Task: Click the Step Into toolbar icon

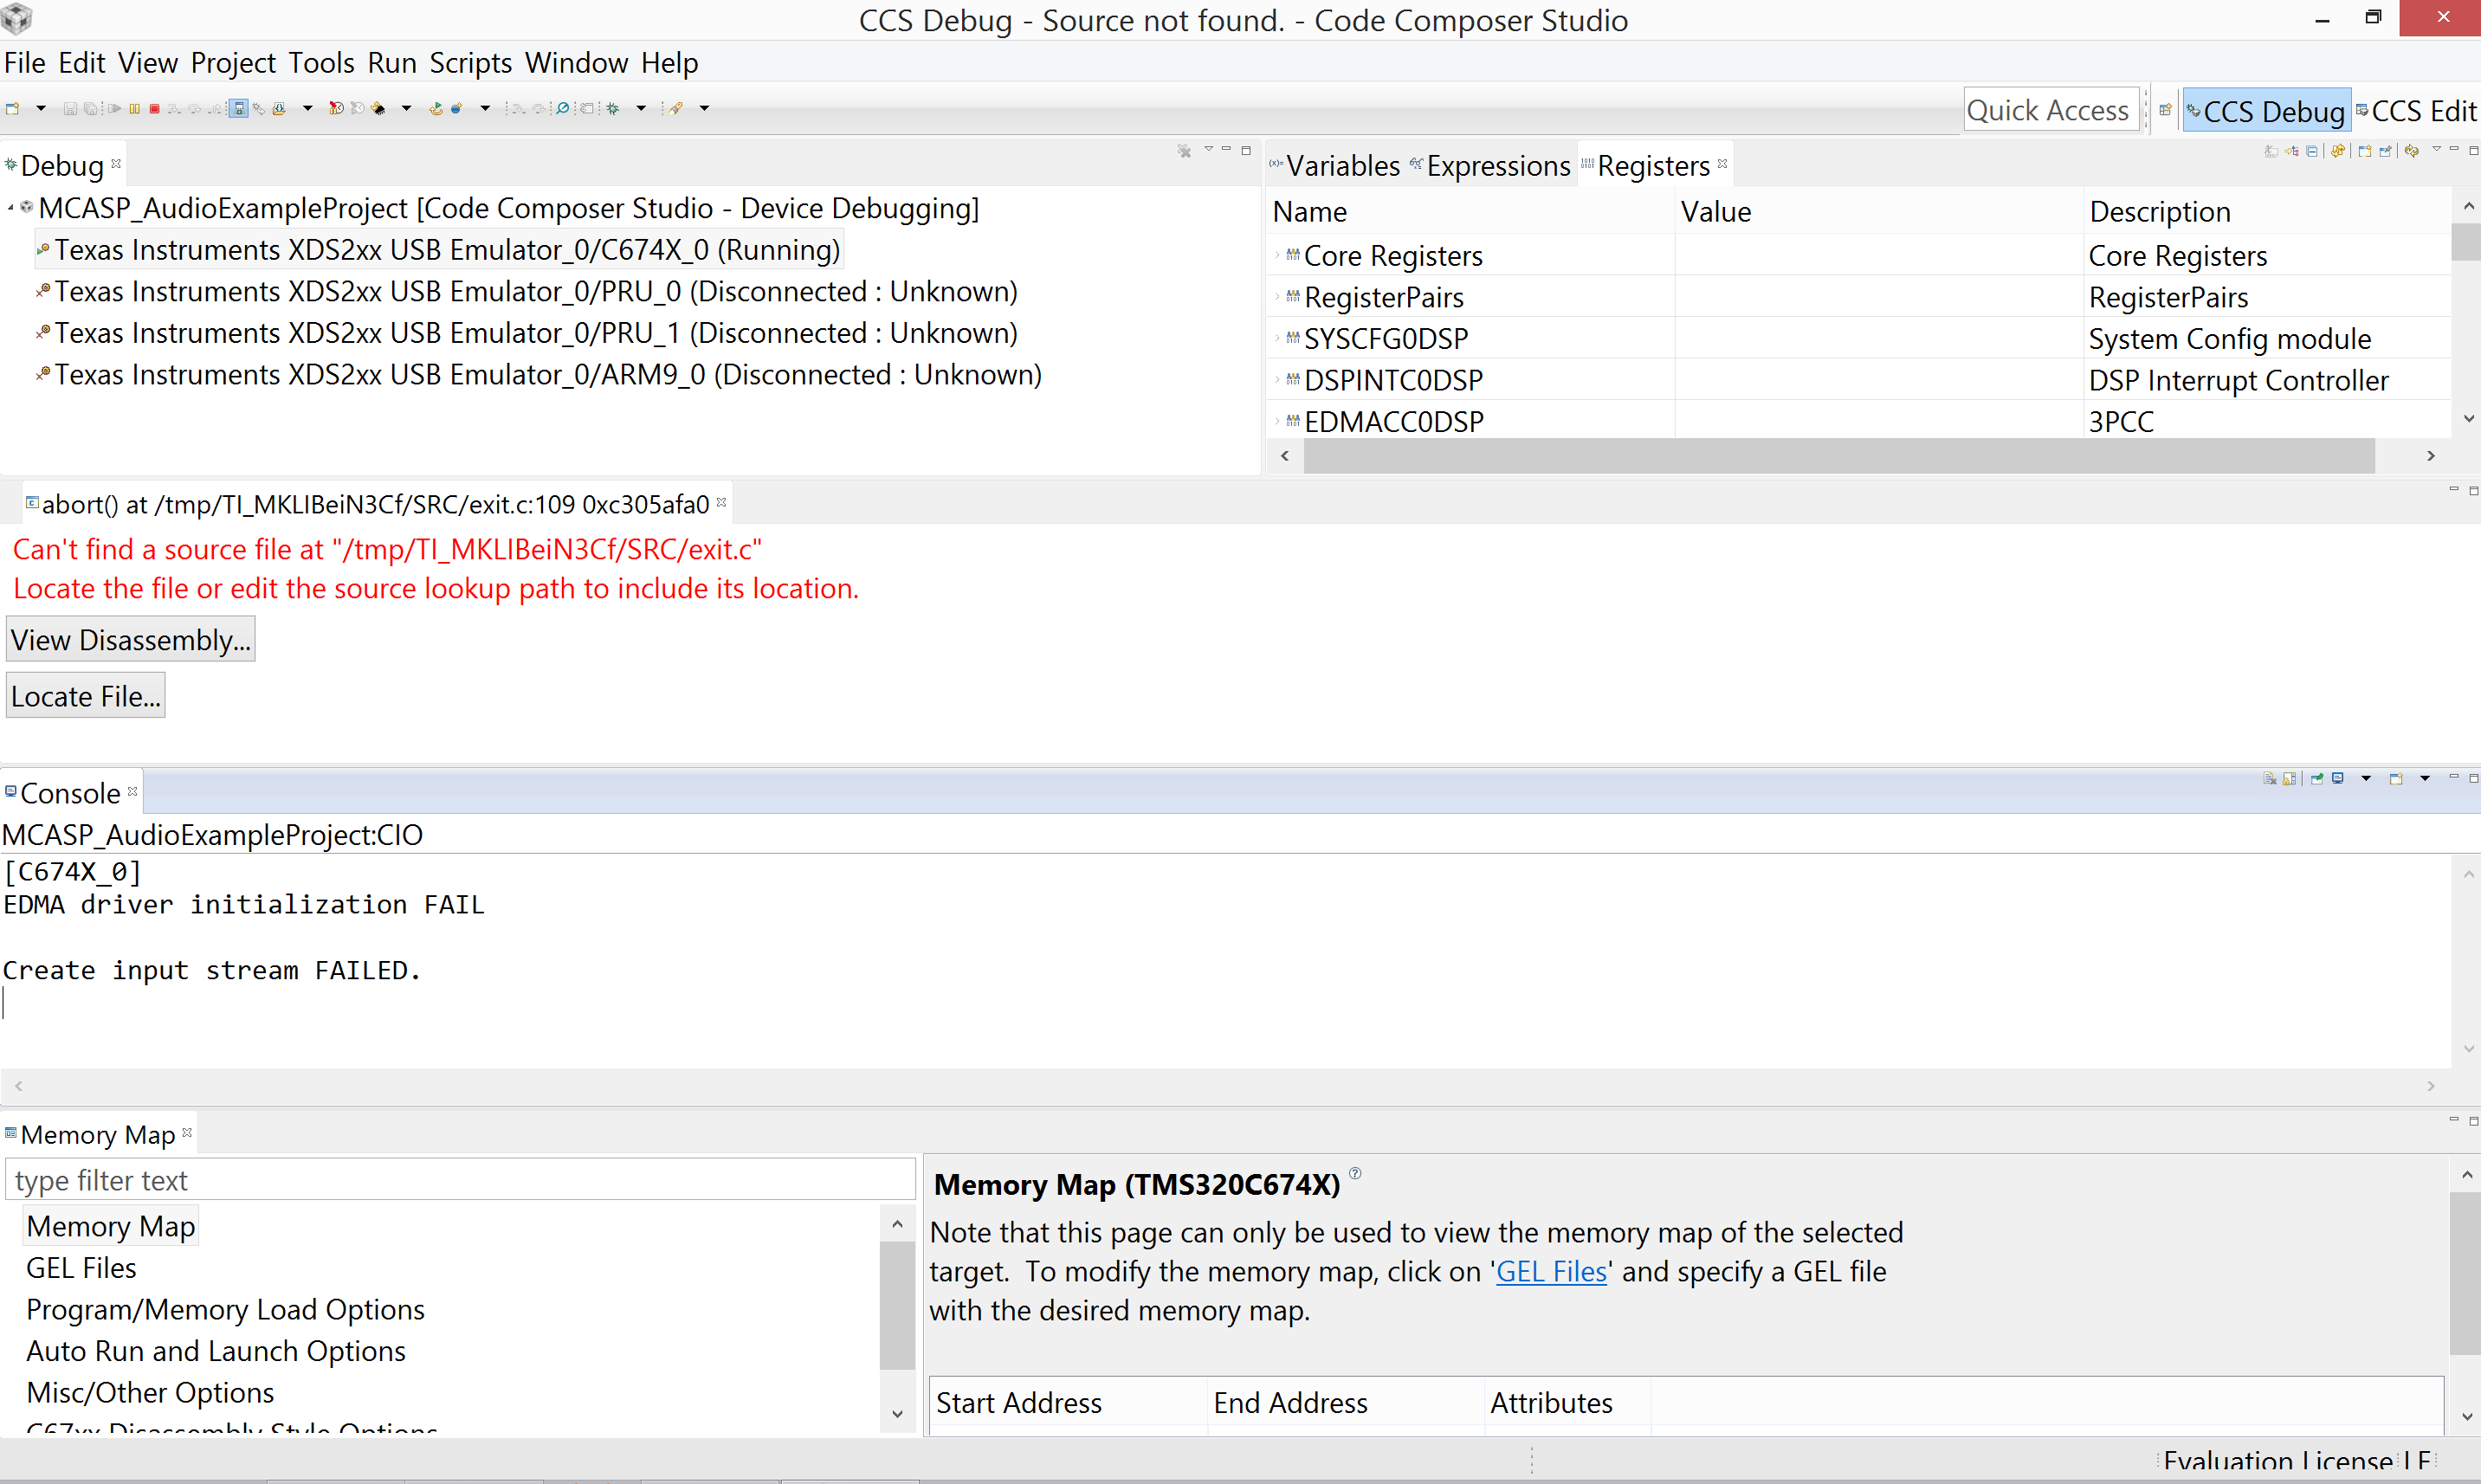Action: click(x=174, y=109)
